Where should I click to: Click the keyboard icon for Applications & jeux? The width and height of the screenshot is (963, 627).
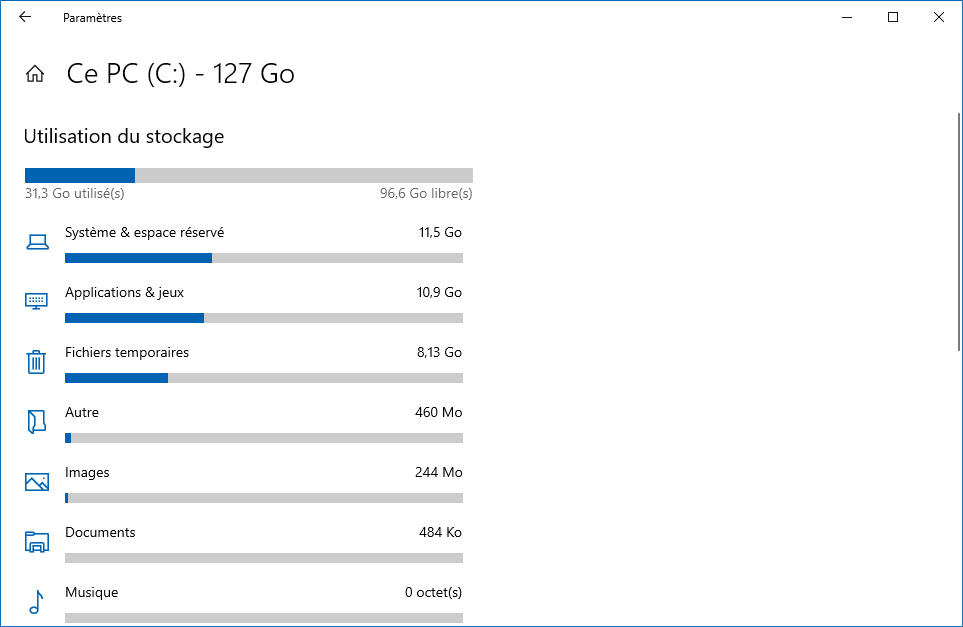[x=36, y=301]
